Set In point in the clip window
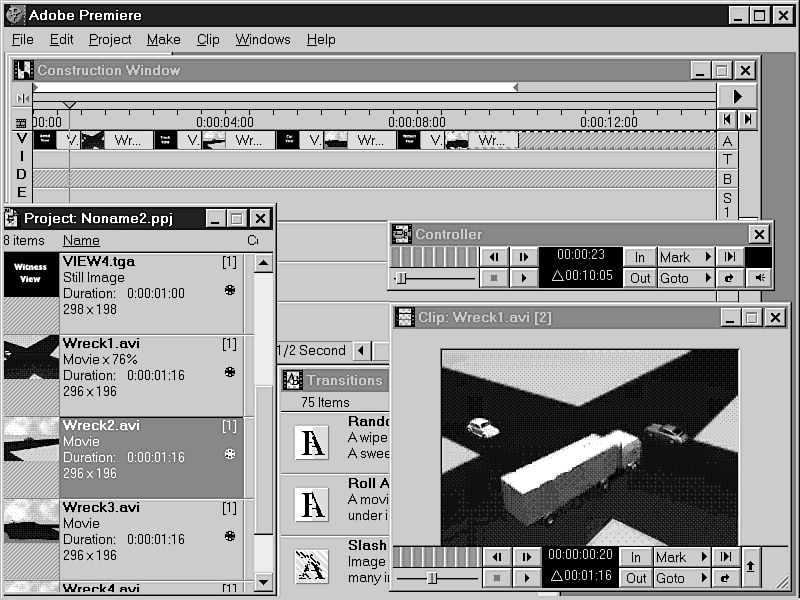Image resolution: width=800 pixels, height=600 pixels. (636, 557)
